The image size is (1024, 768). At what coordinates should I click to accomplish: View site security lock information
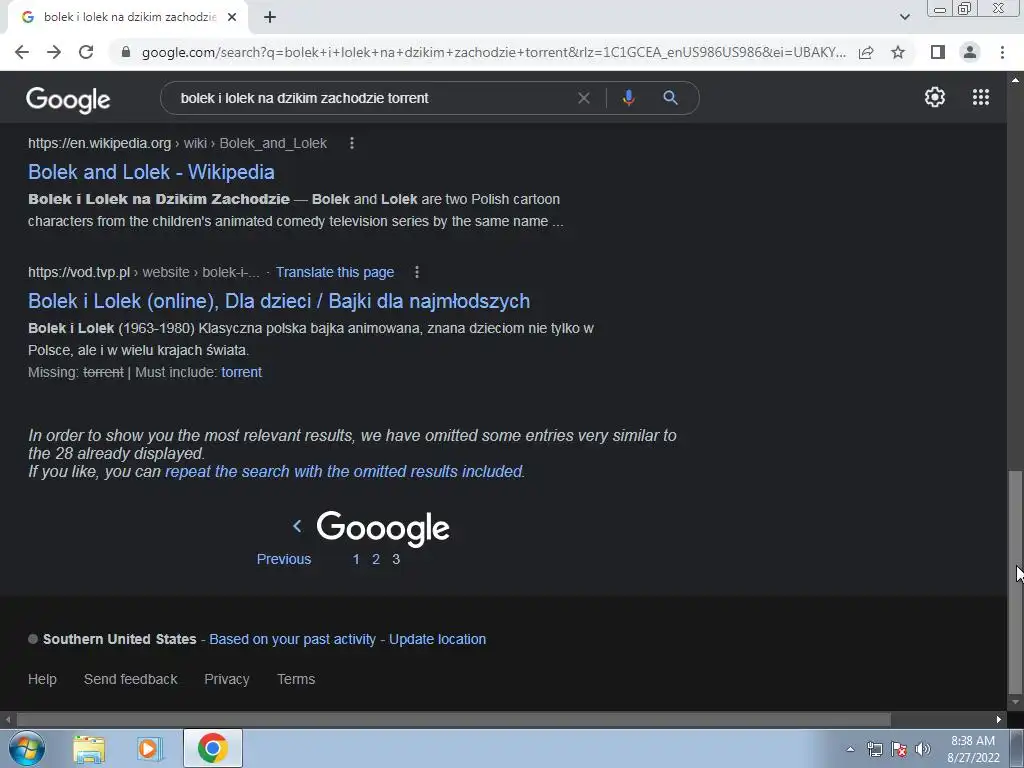[126, 52]
